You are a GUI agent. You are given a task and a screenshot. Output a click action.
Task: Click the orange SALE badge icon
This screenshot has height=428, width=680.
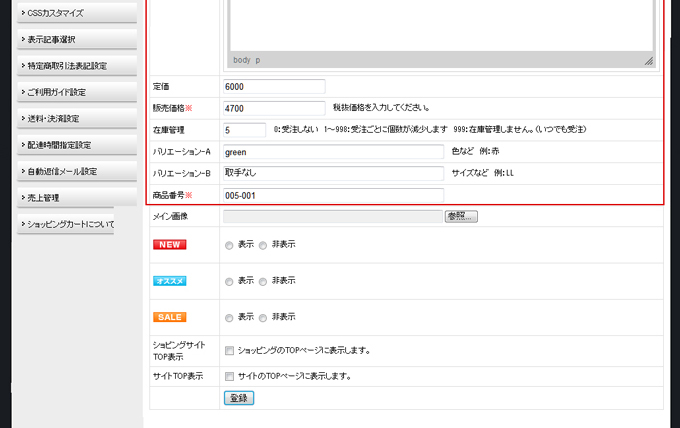pos(169,317)
